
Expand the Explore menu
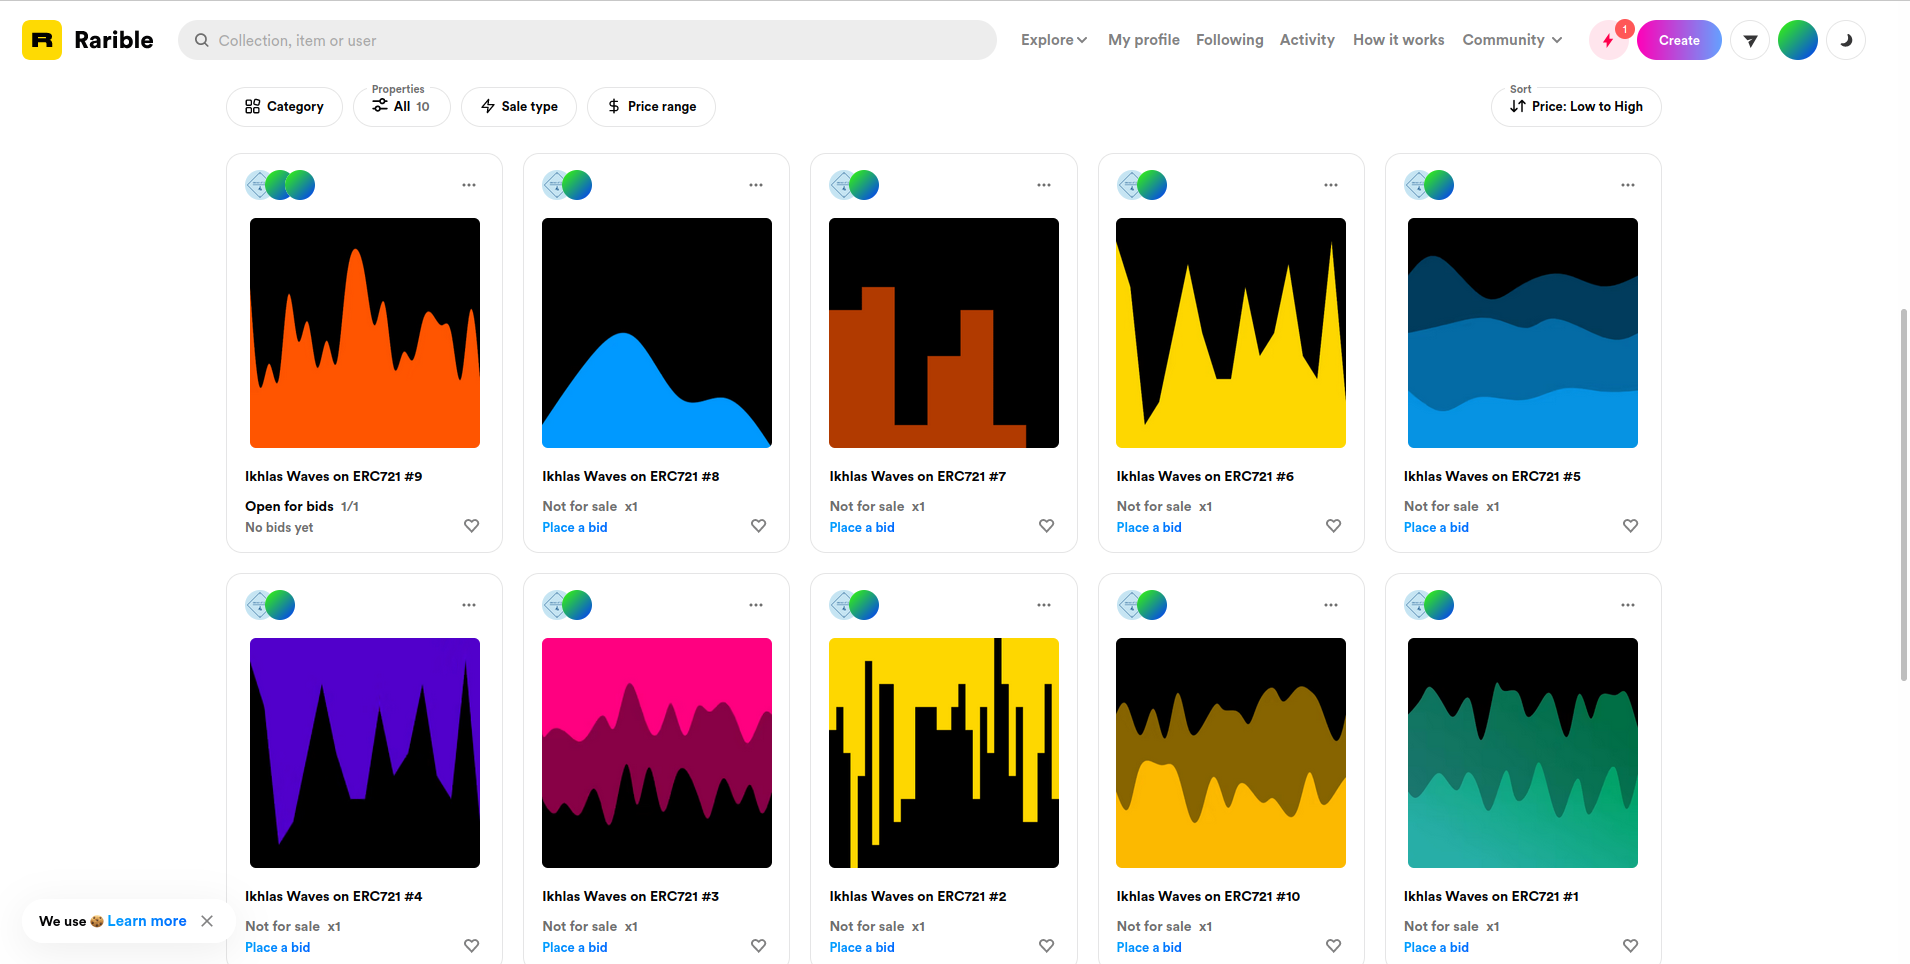(x=1054, y=40)
